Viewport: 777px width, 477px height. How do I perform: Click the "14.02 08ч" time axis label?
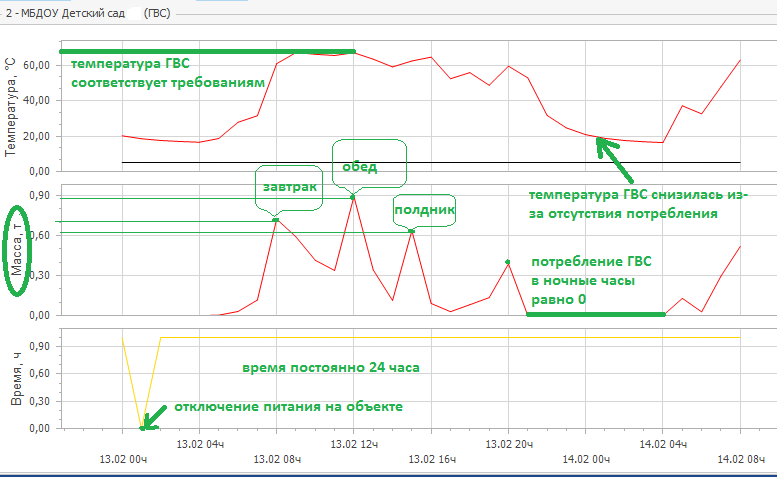click(x=740, y=459)
